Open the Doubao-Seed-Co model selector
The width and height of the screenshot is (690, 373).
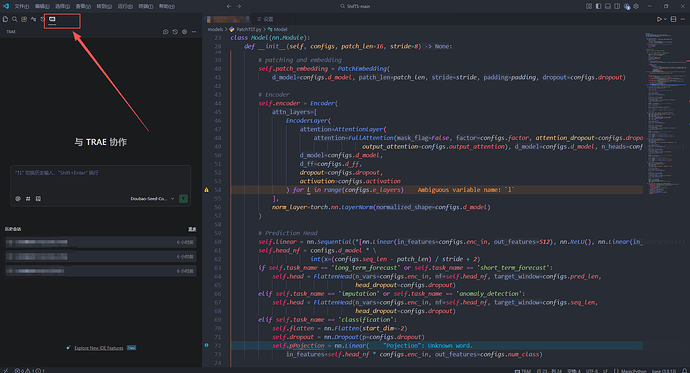pyautogui.click(x=152, y=199)
